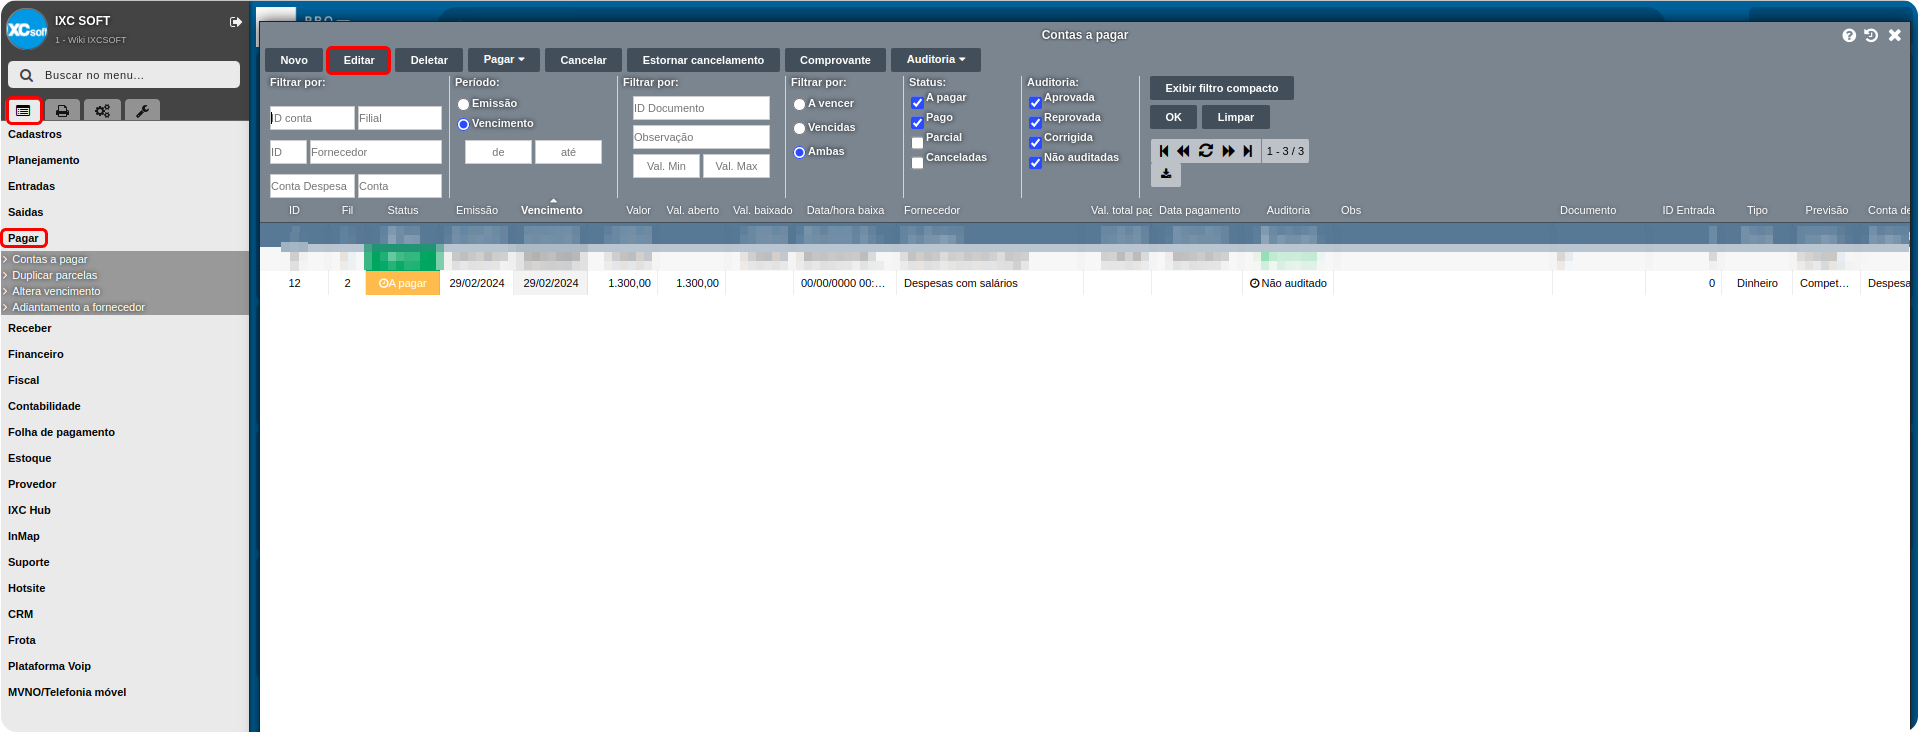Click the Limpar filter button
Image resolution: width=1918 pixels, height=732 pixels.
click(x=1235, y=117)
